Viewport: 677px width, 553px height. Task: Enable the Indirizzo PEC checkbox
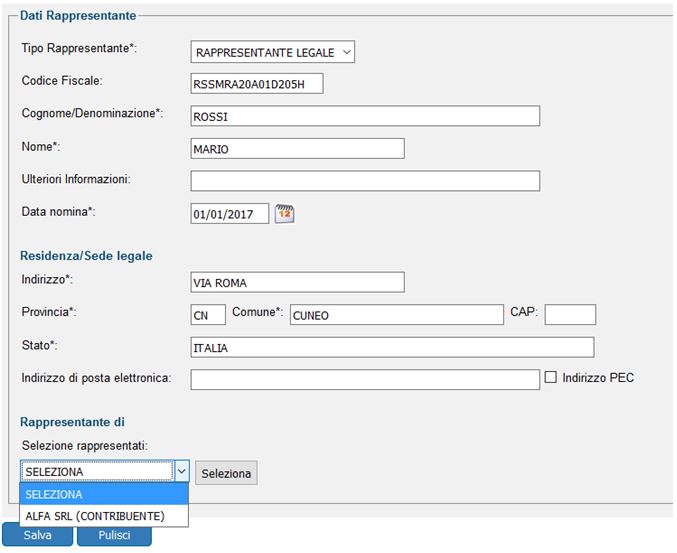click(x=550, y=377)
